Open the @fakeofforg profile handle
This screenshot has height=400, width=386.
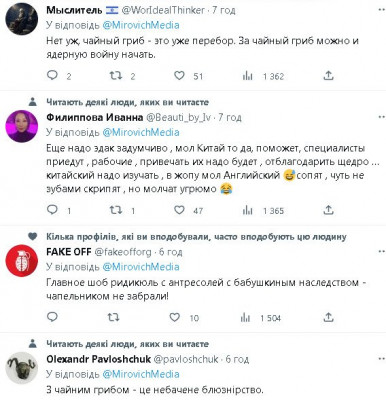tap(123, 252)
